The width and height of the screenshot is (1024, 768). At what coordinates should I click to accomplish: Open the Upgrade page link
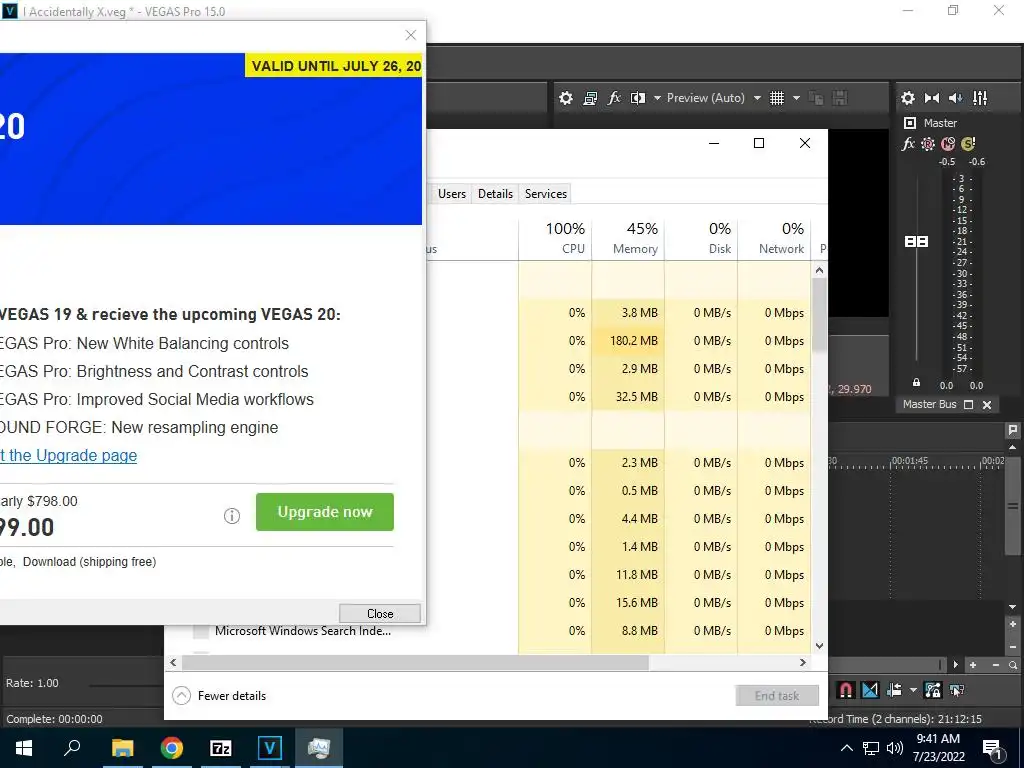[x=69, y=455]
